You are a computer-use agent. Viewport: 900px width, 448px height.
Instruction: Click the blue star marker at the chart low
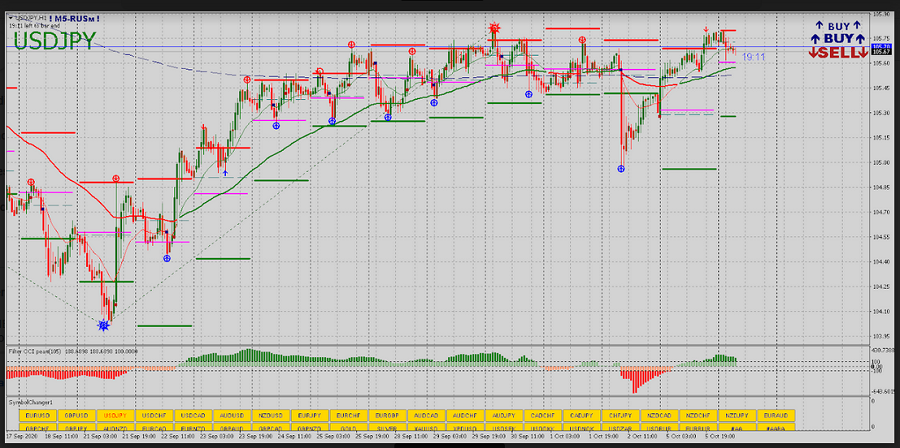coord(103,324)
